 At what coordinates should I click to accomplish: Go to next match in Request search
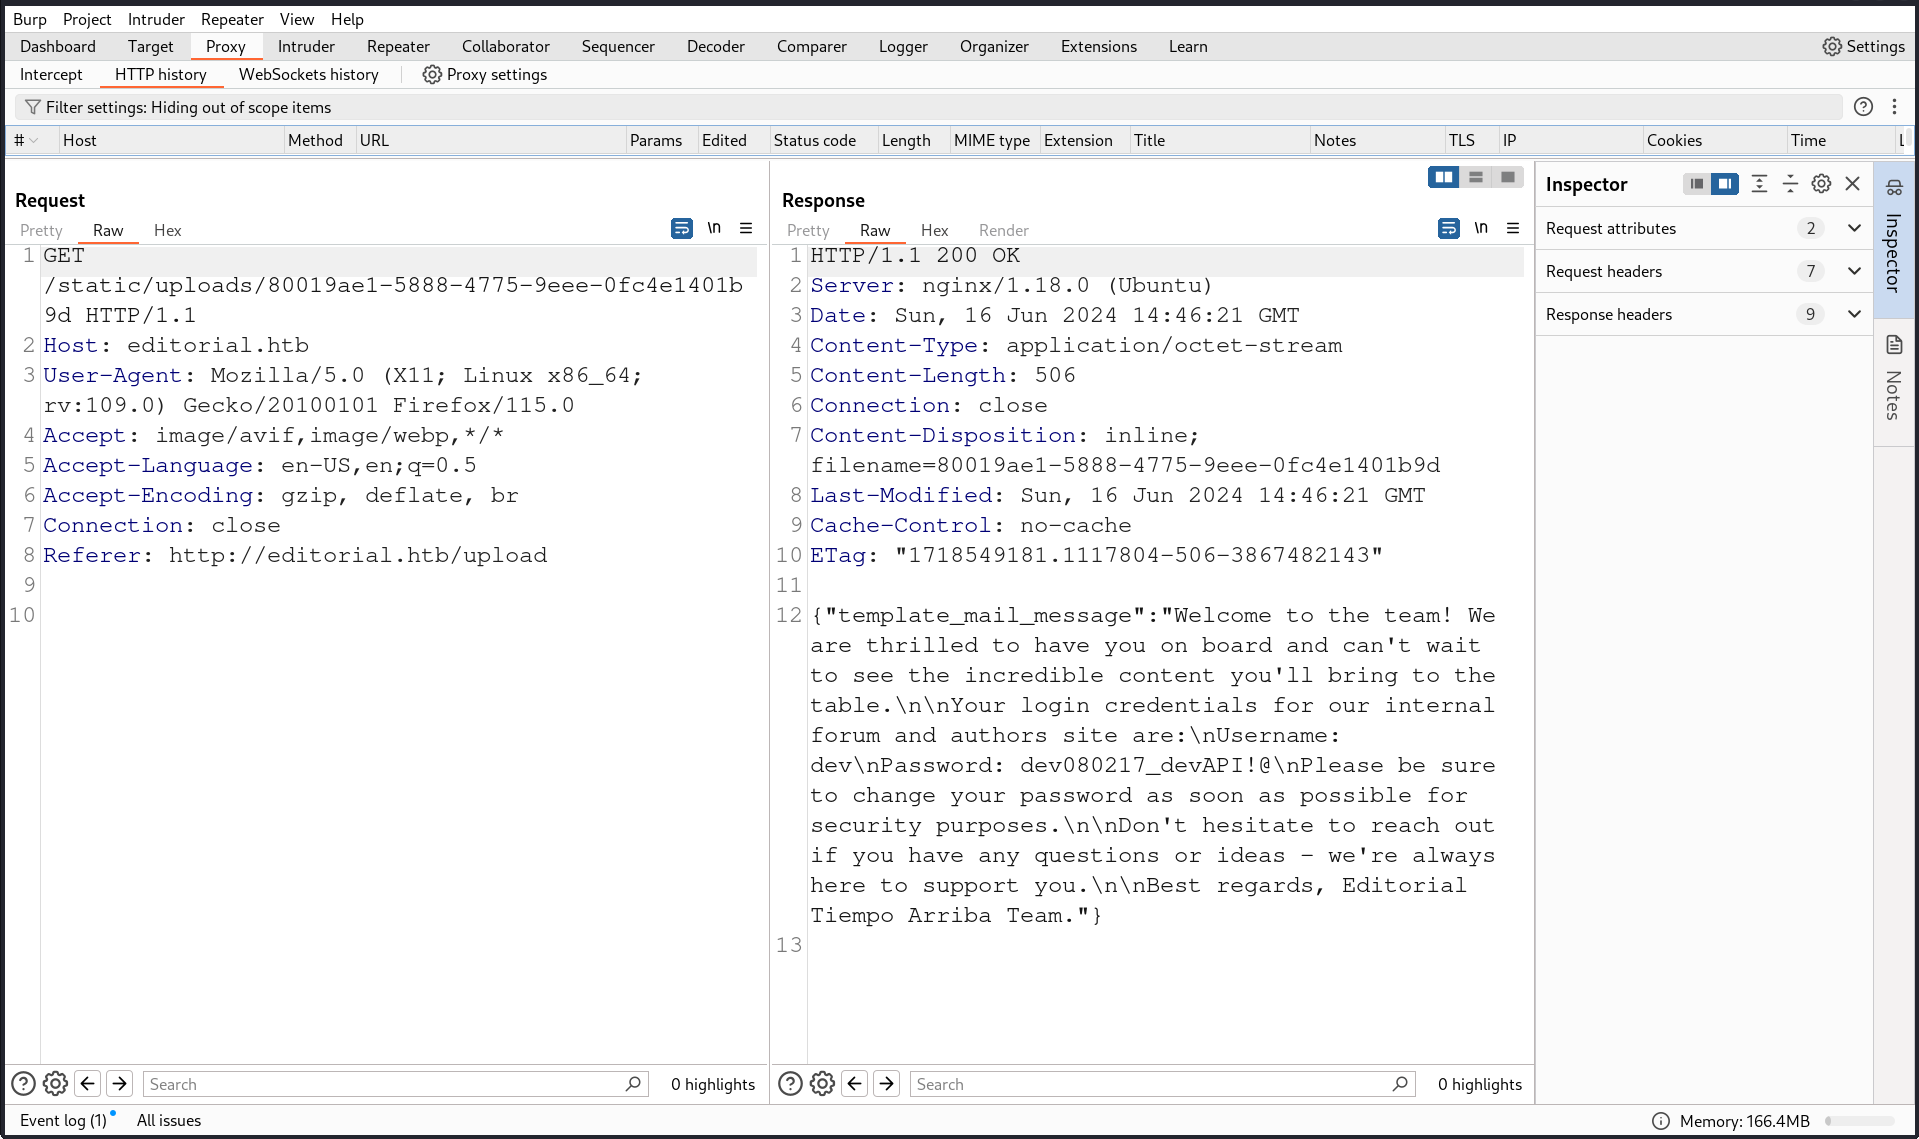(120, 1084)
